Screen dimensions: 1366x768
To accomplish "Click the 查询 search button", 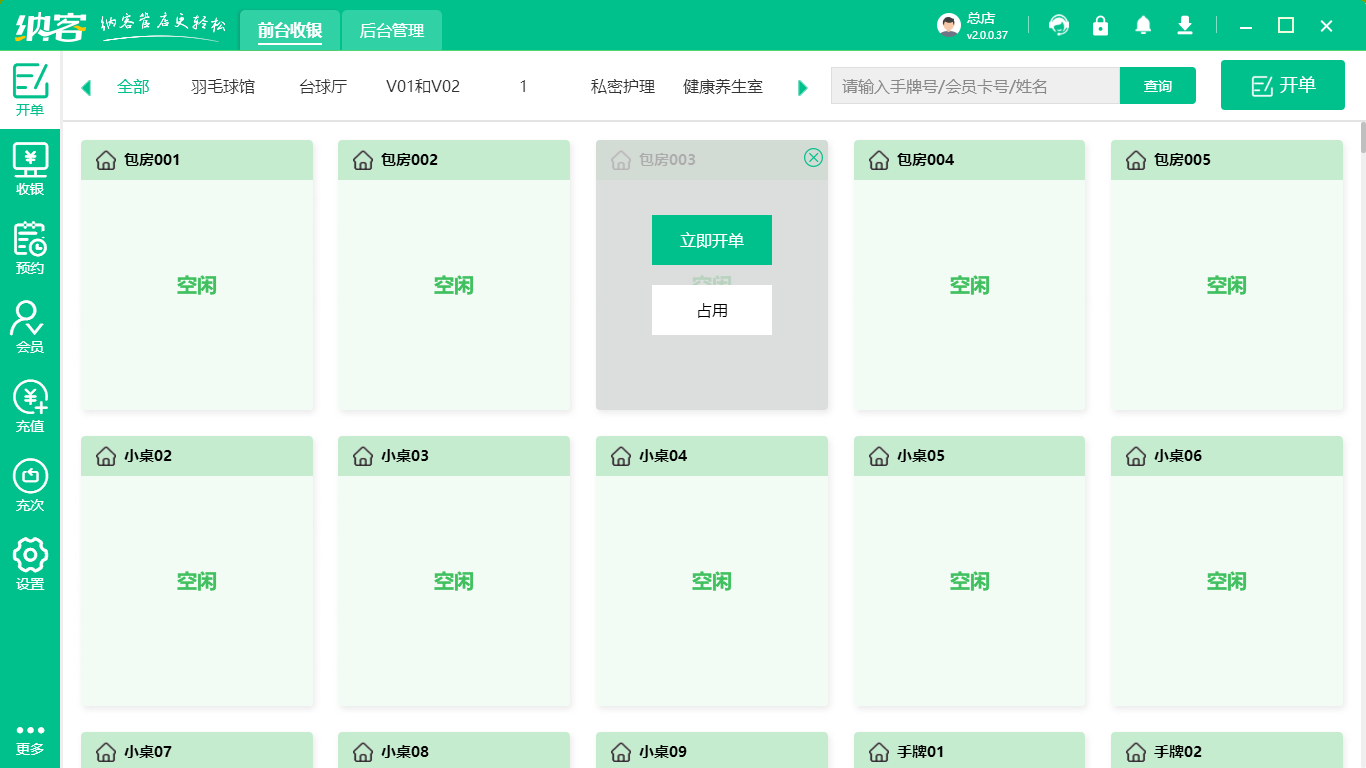I will [1158, 86].
